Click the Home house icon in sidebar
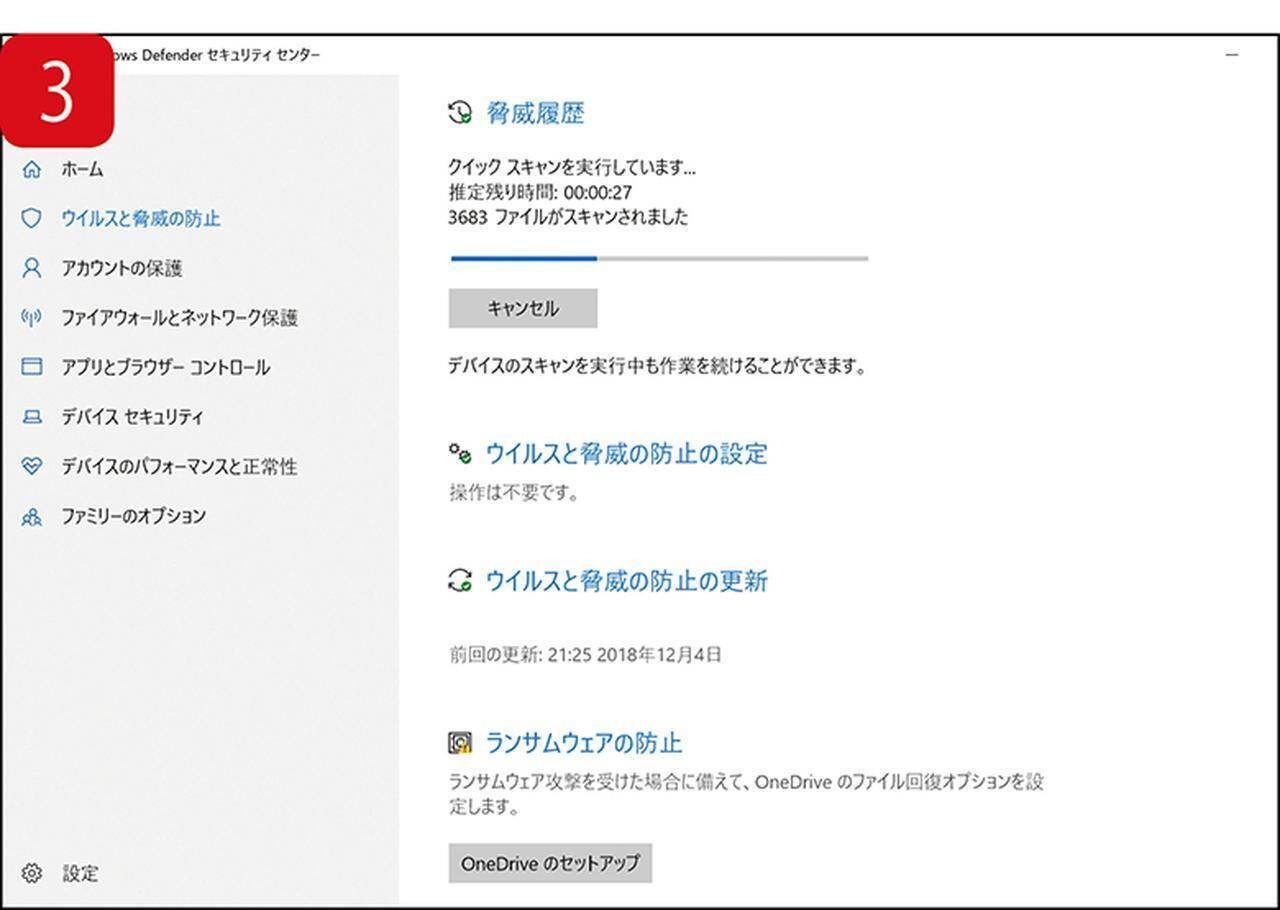This screenshot has width=1280, height=910. coord(32,169)
